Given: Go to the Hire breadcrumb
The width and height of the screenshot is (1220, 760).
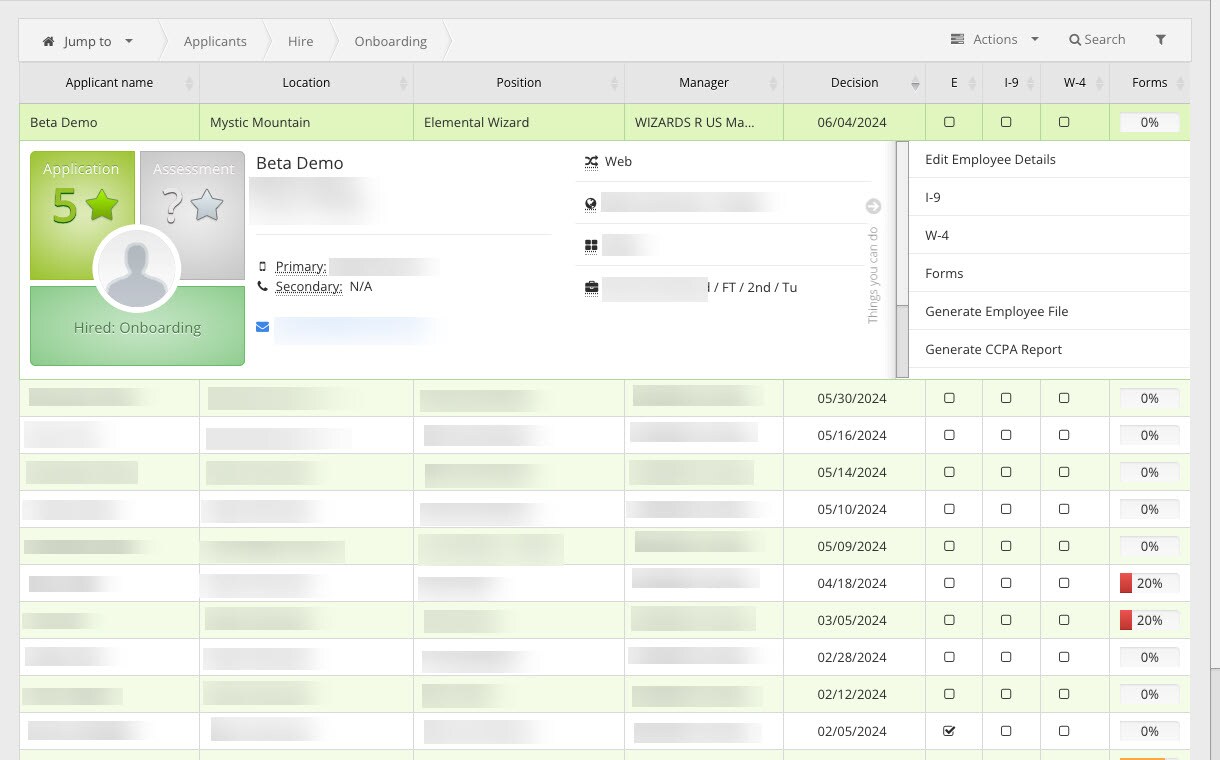Looking at the screenshot, I should pos(300,42).
